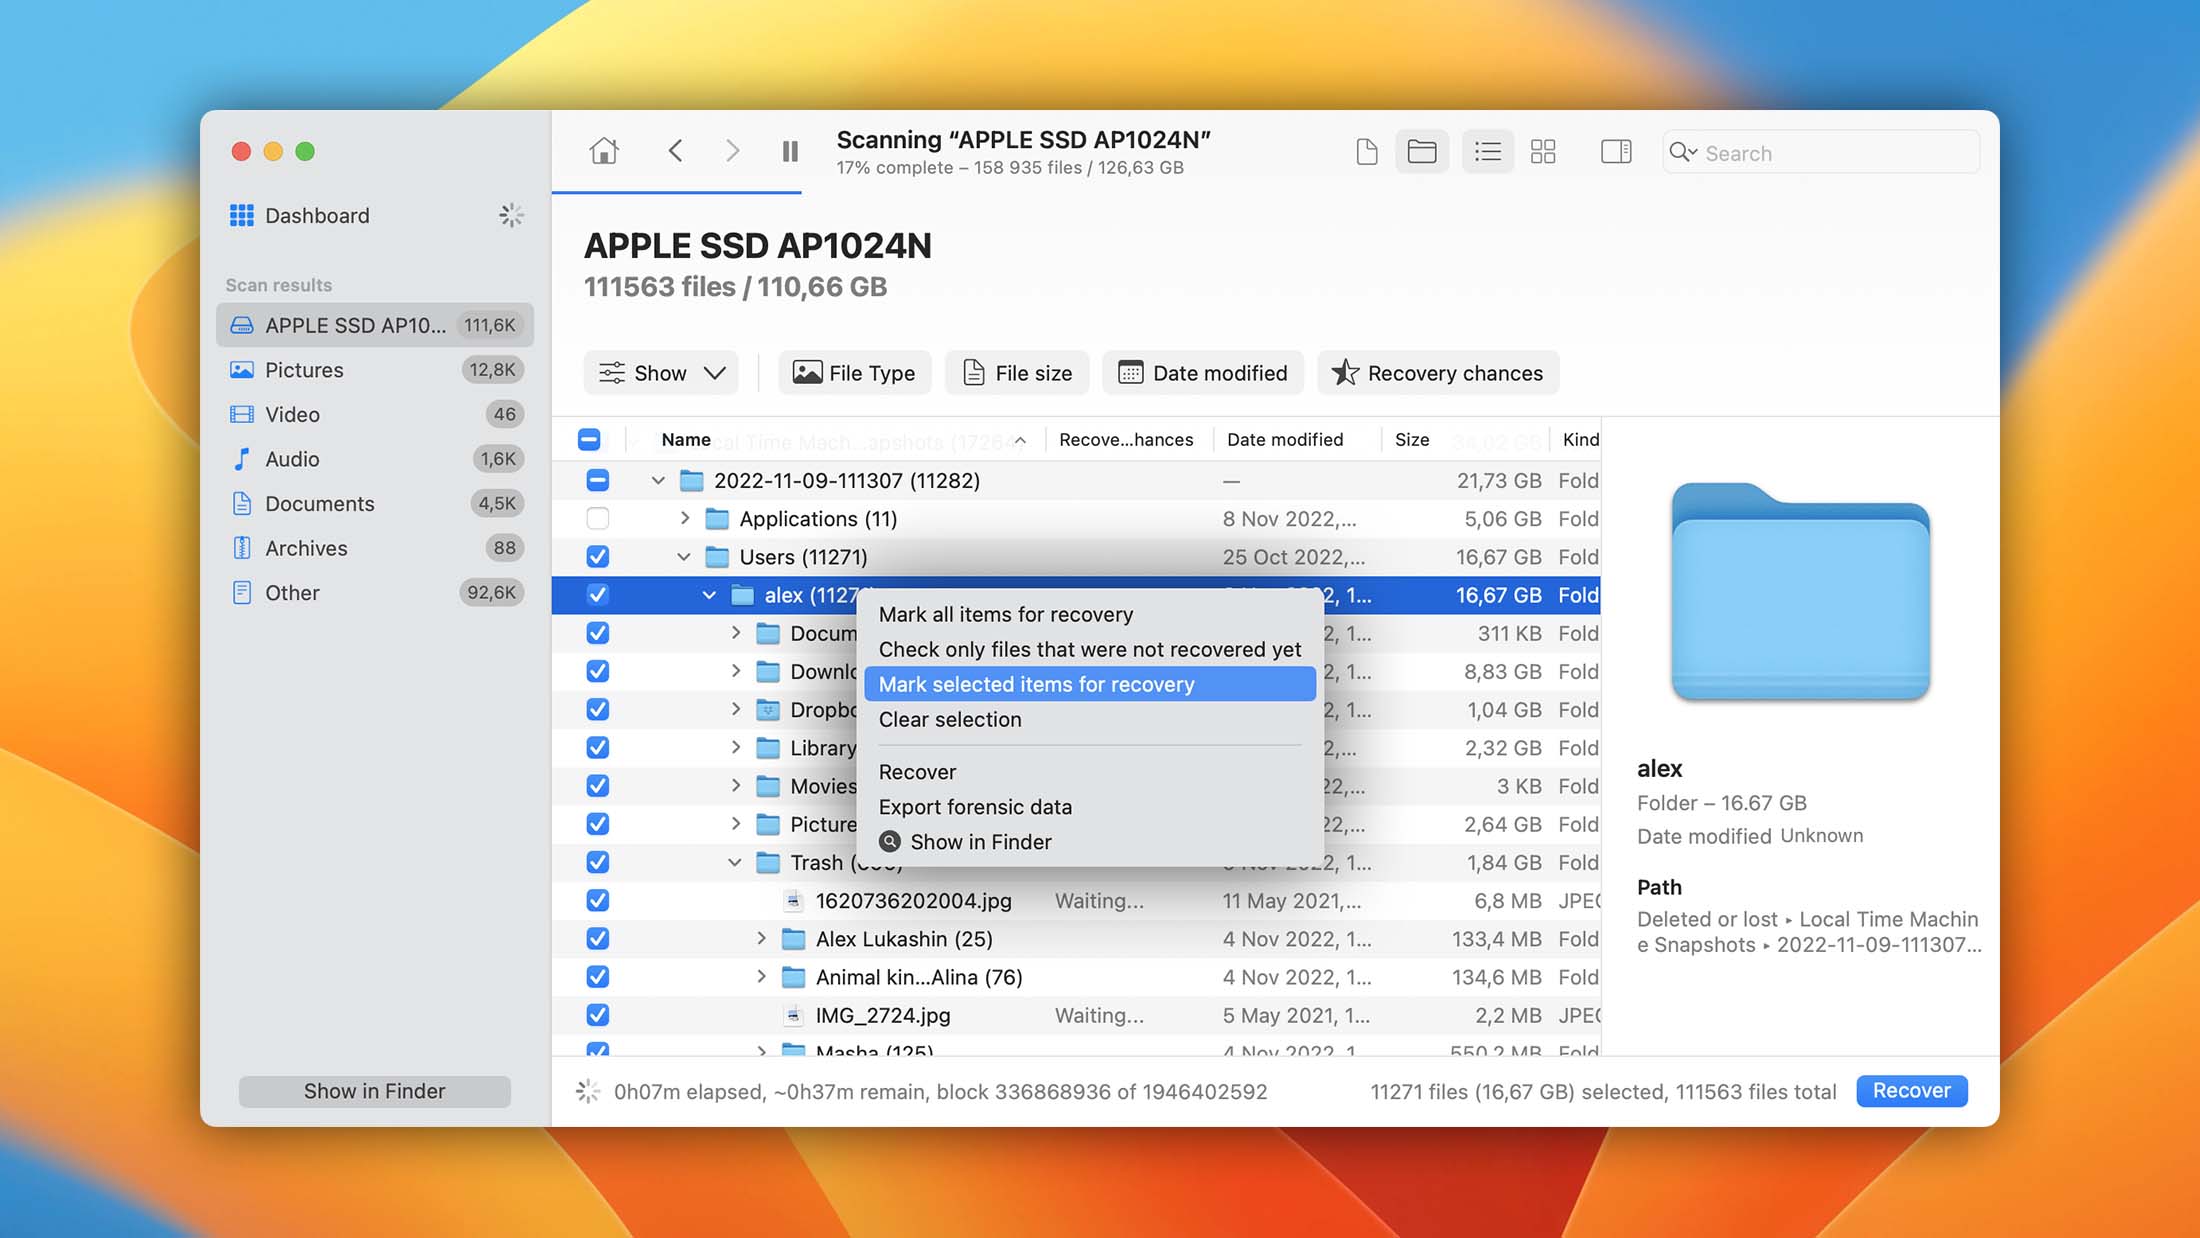The height and width of the screenshot is (1238, 2200).
Task: Filter by Documents category
Action: tap(375, 503)
